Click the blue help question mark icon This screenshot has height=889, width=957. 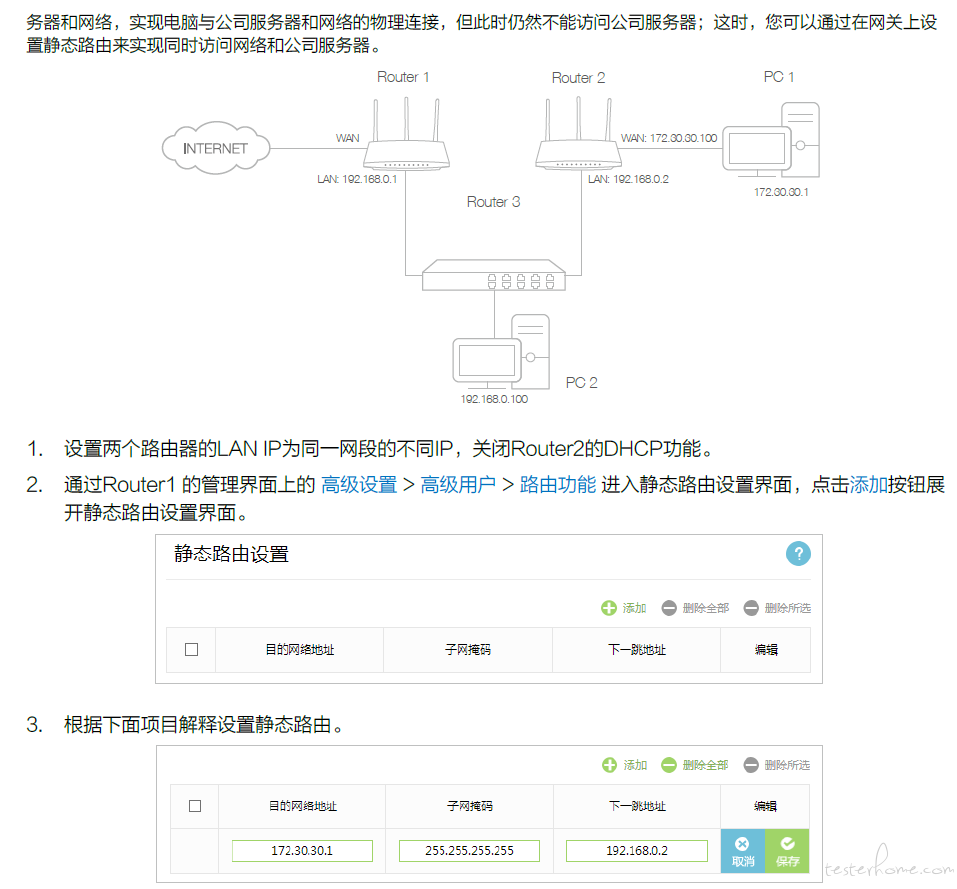798,553
